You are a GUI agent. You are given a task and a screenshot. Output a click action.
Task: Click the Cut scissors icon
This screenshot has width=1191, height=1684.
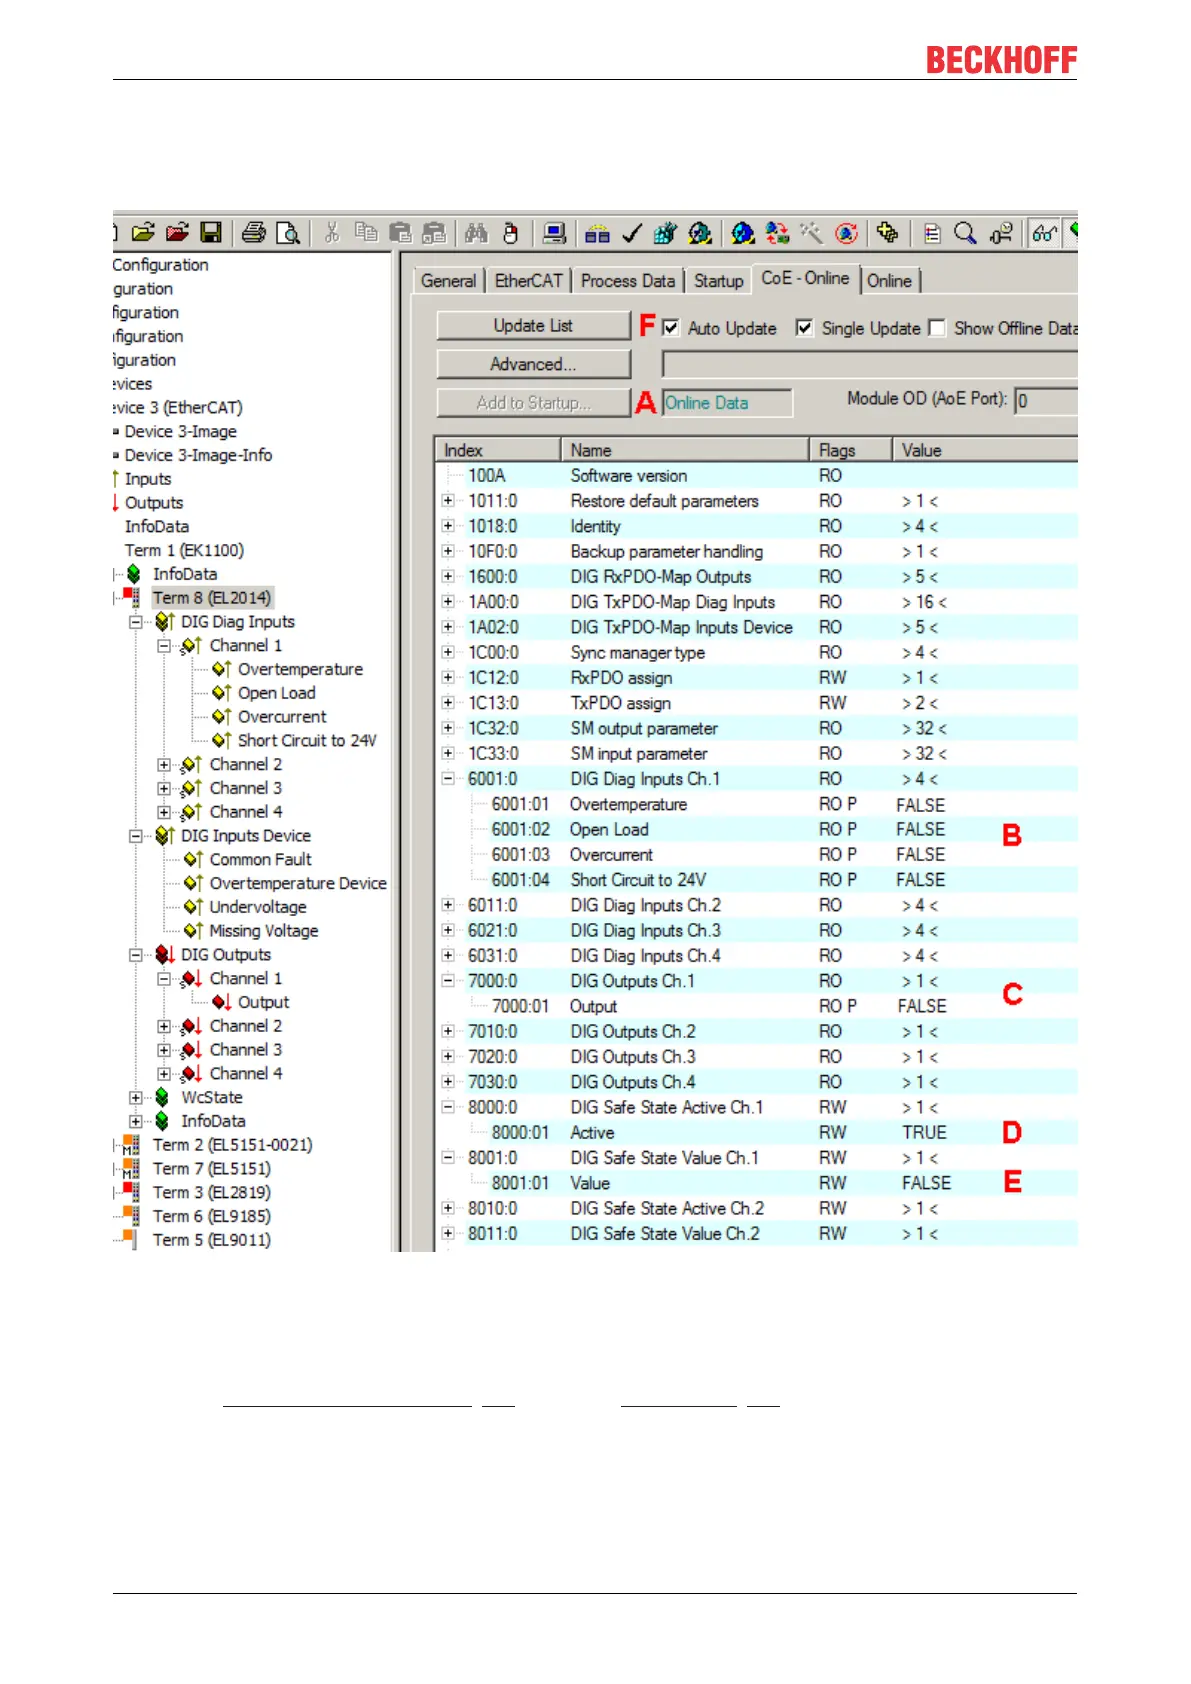(x=332, y=233)
